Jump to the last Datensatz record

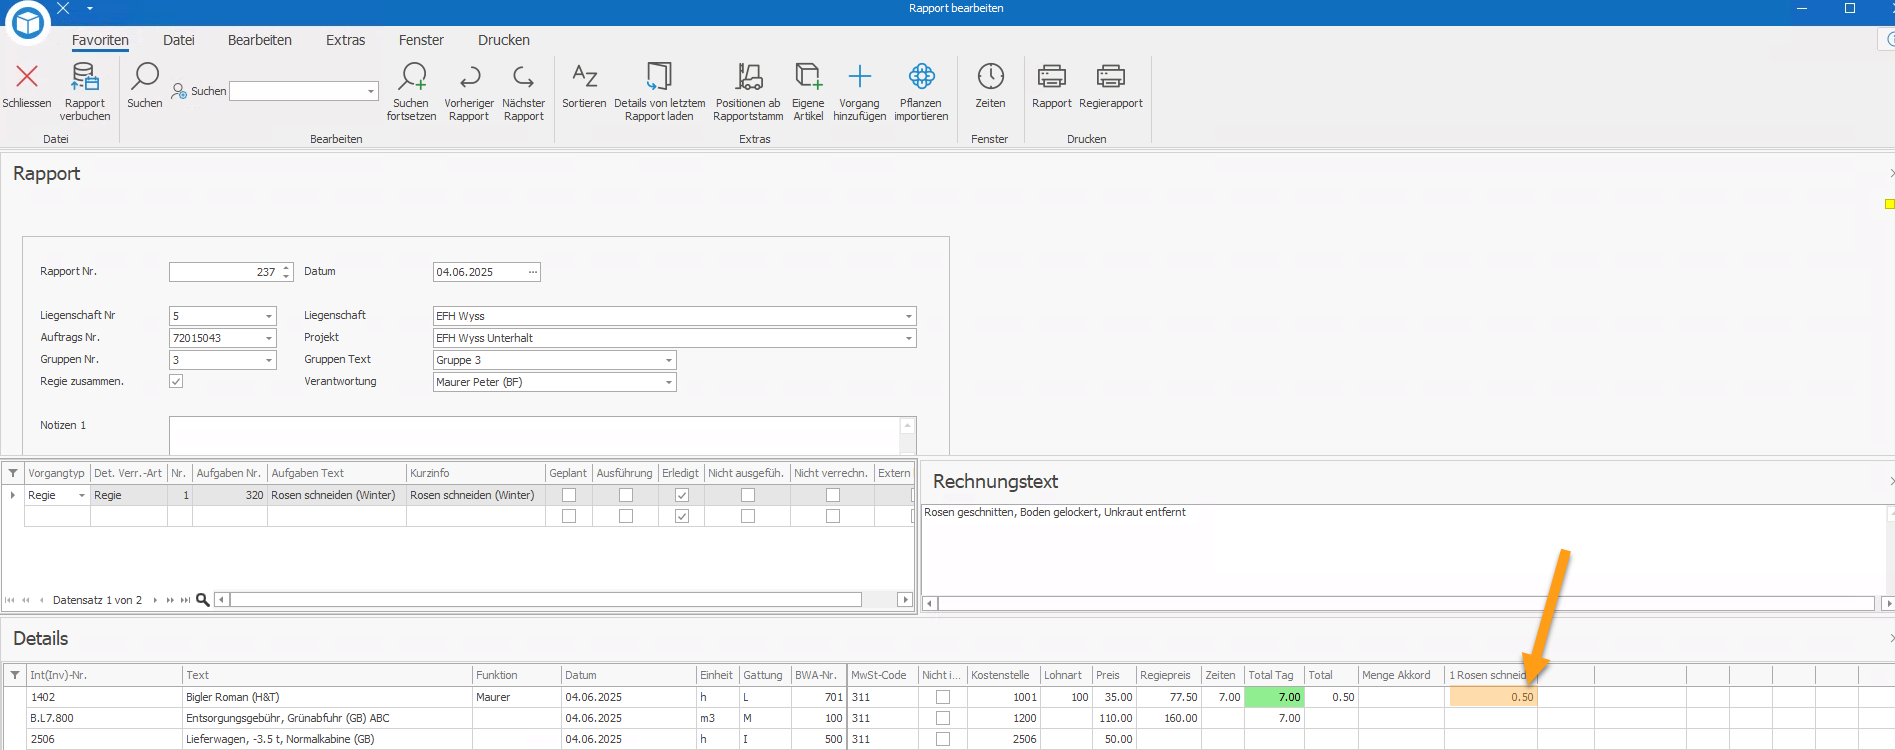click(185, 600)
